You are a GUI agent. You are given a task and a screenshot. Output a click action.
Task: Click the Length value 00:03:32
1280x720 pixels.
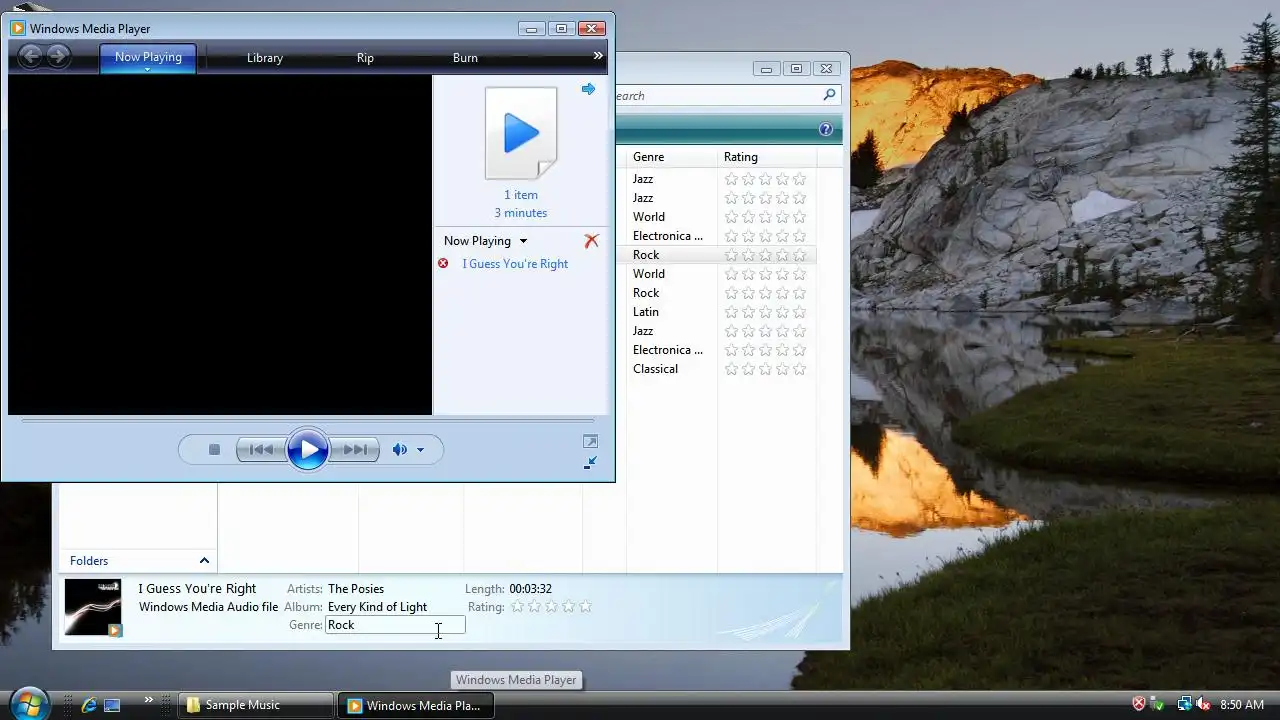[530, 589]
